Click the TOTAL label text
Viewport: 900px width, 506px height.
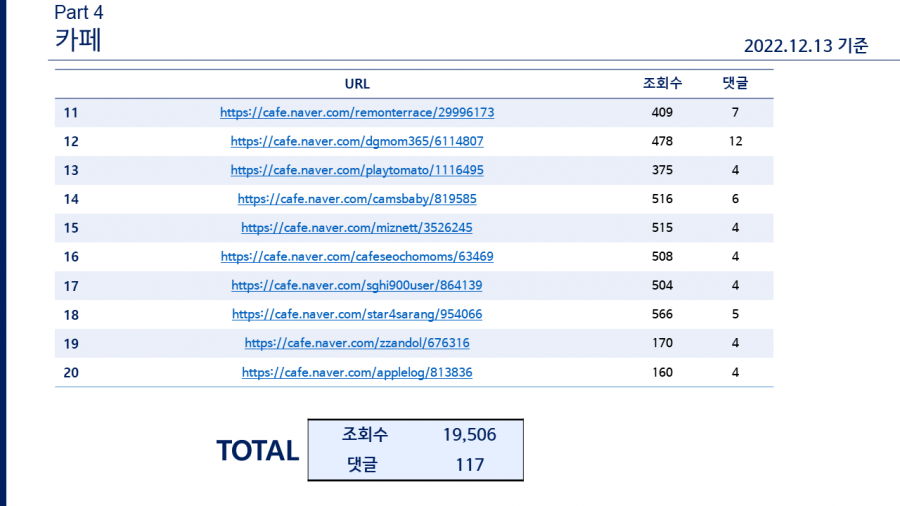[x=258, y=451]
